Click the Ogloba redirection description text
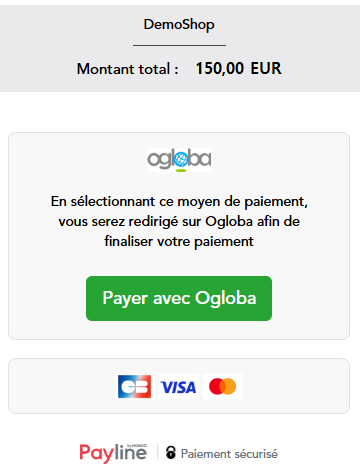Viewport: 360px width, 475px height. point(179,221)
